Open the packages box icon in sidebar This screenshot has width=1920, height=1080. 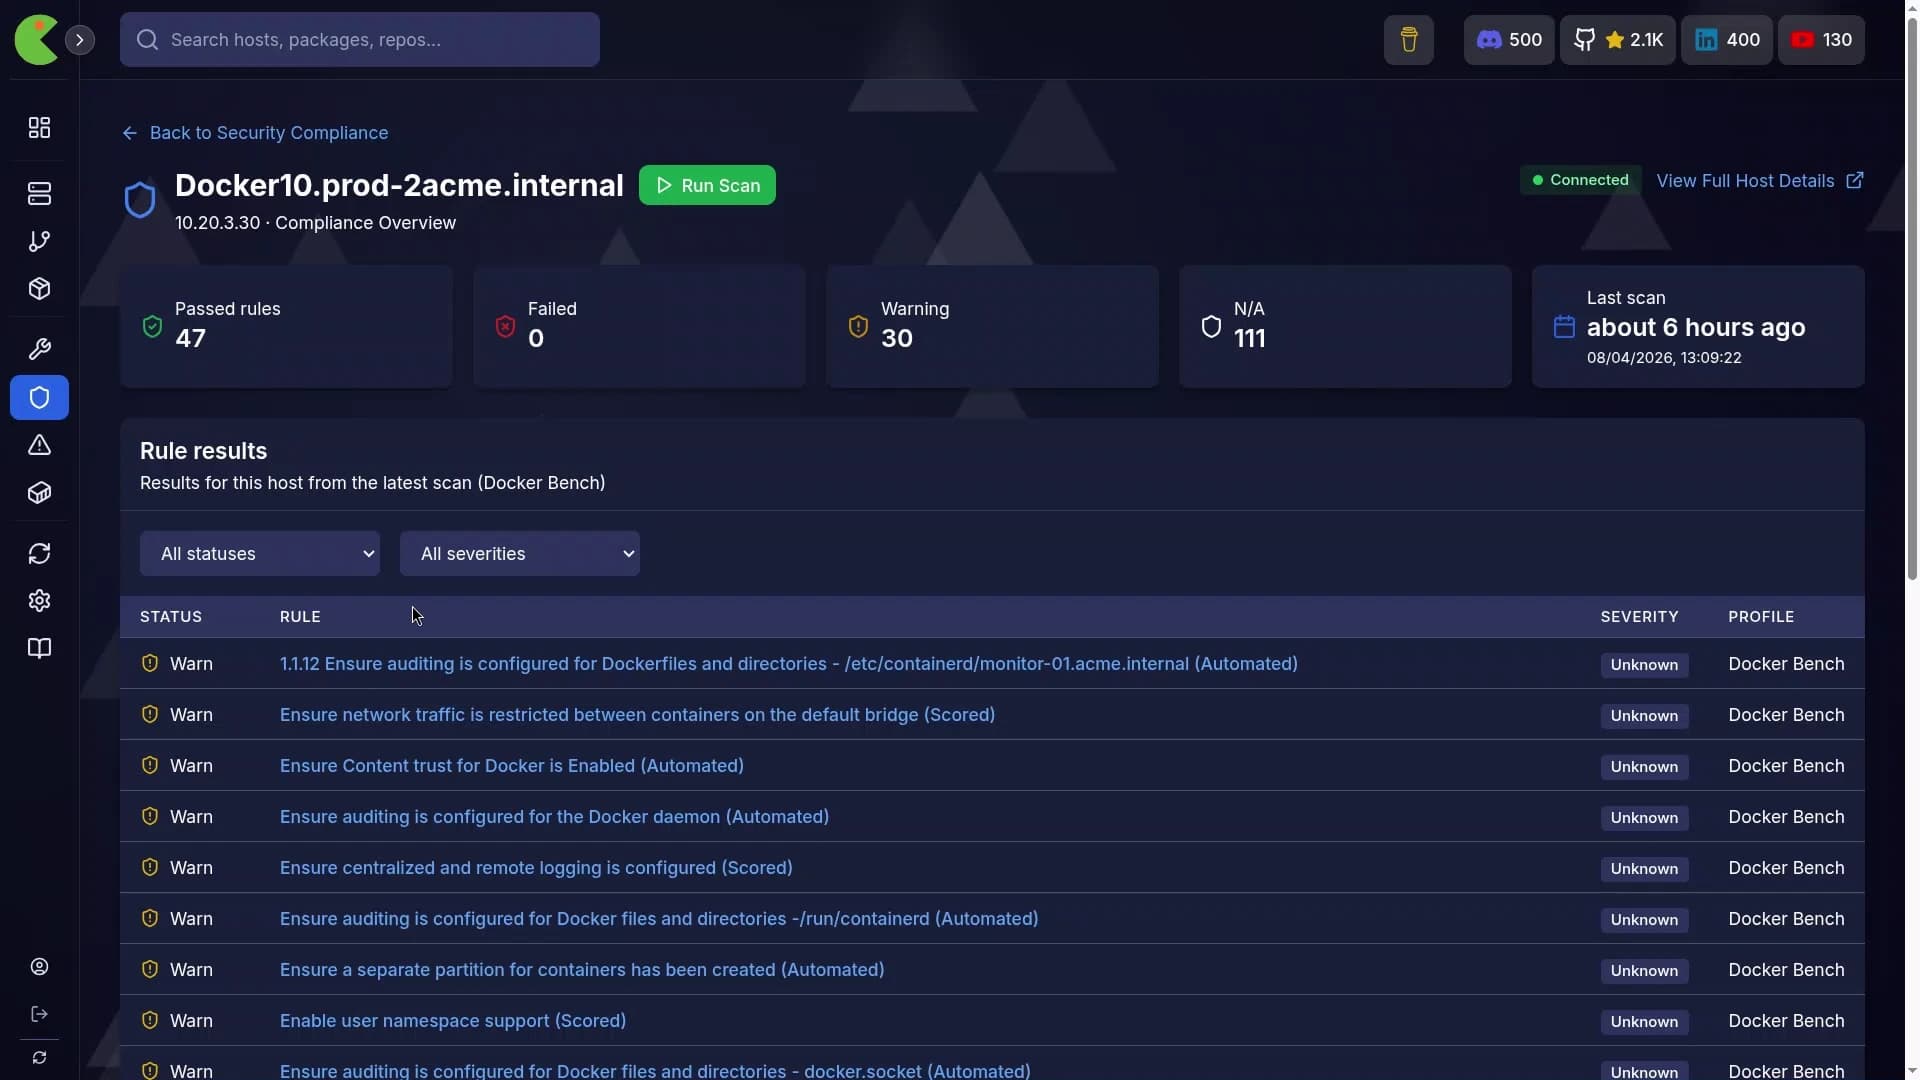39,289
